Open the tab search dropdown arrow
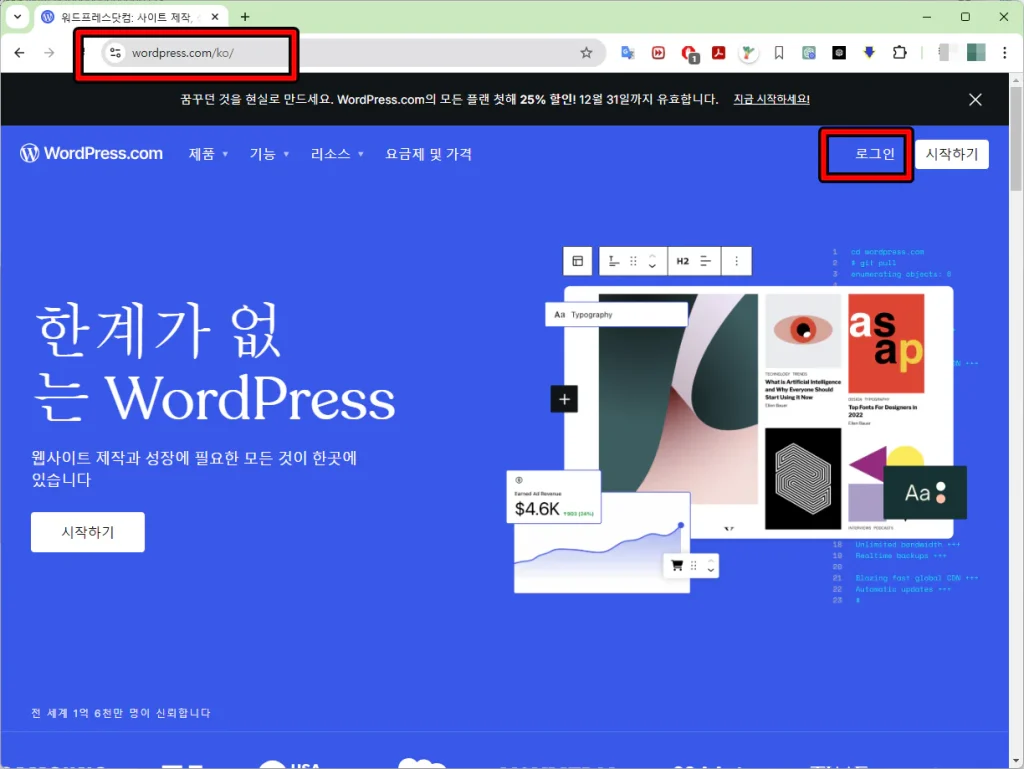Screen dimensions: 1024x769 pyautogui.click(x=17, y=17)
